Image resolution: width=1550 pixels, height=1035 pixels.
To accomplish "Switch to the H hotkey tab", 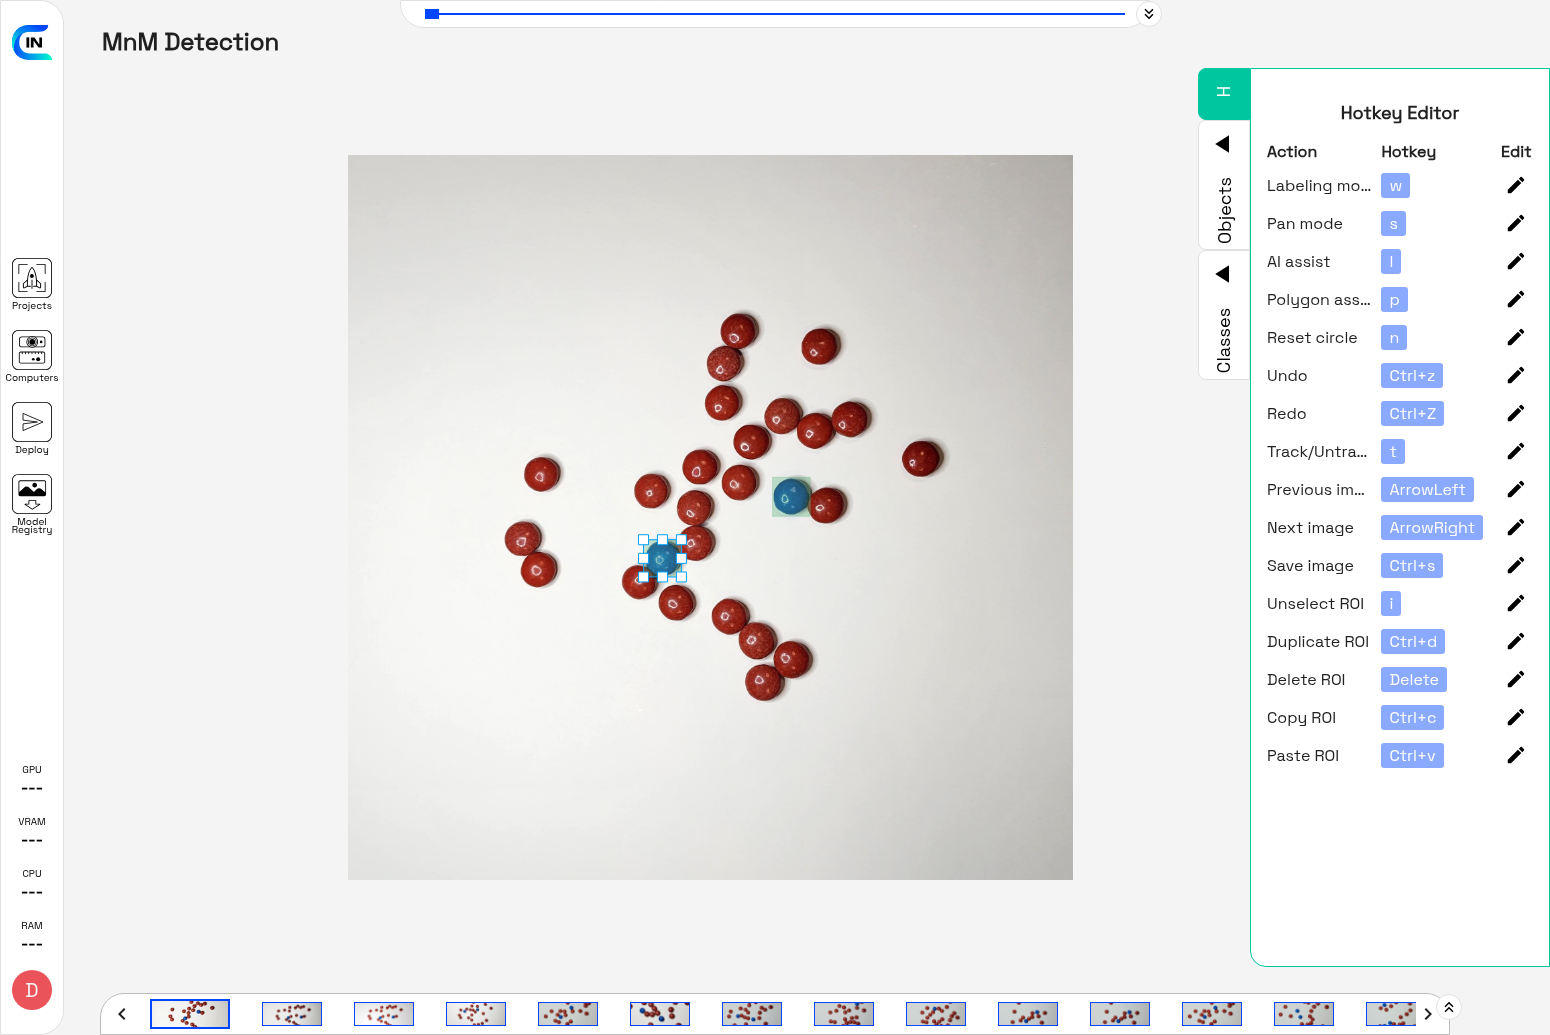I will [x=1224, y=93].
